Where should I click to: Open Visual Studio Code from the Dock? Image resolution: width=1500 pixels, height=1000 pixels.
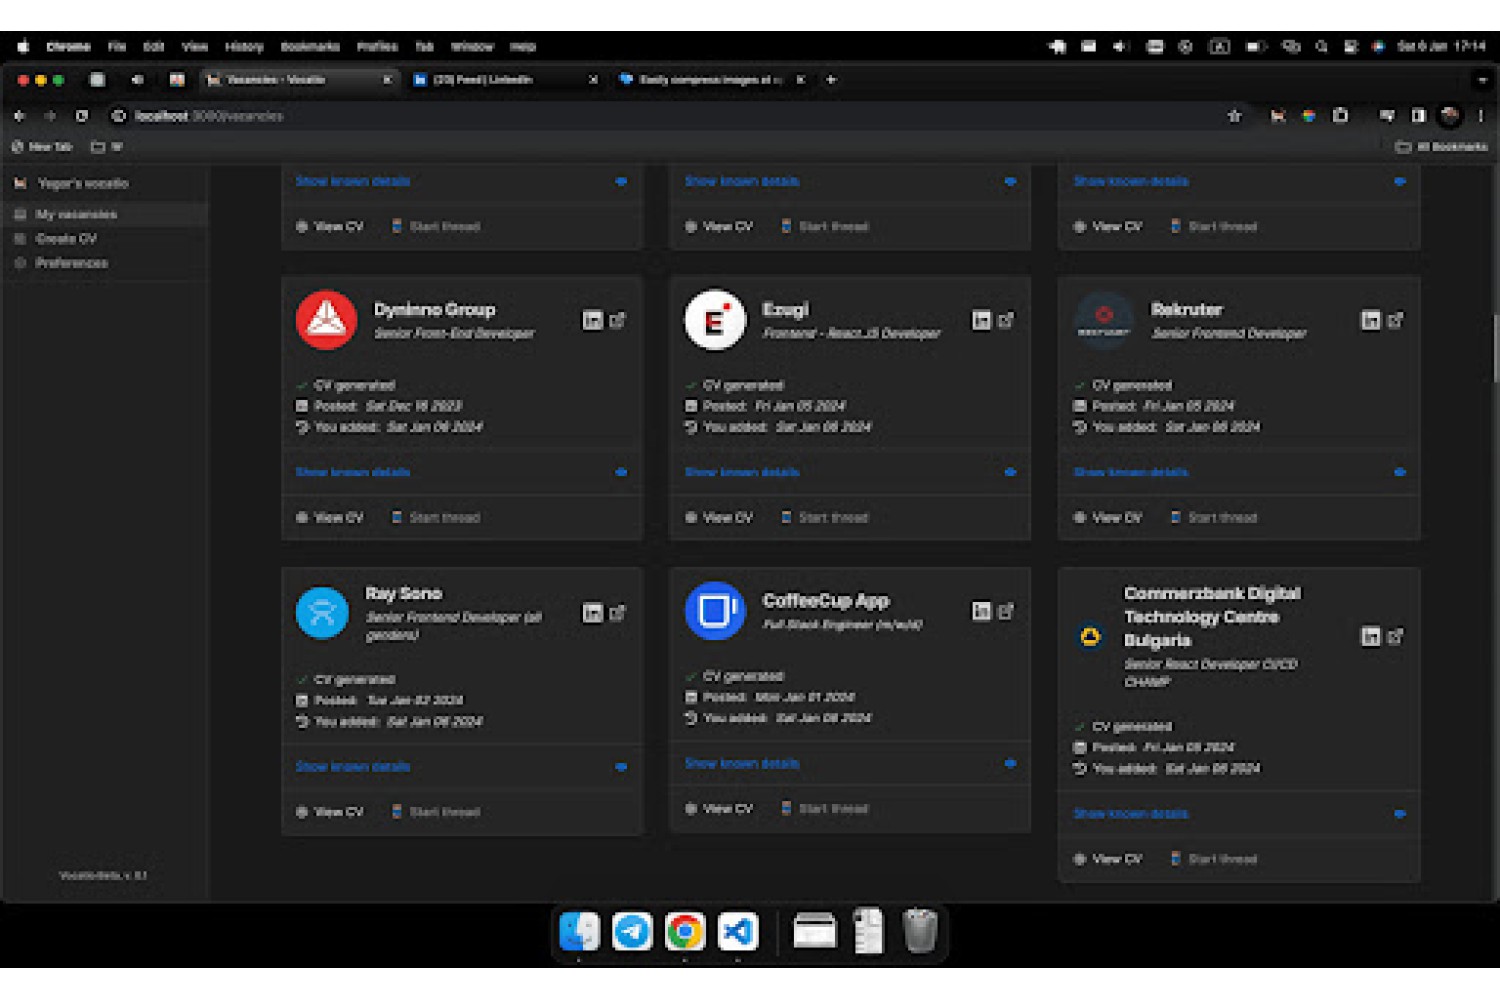tap(738, 932)
